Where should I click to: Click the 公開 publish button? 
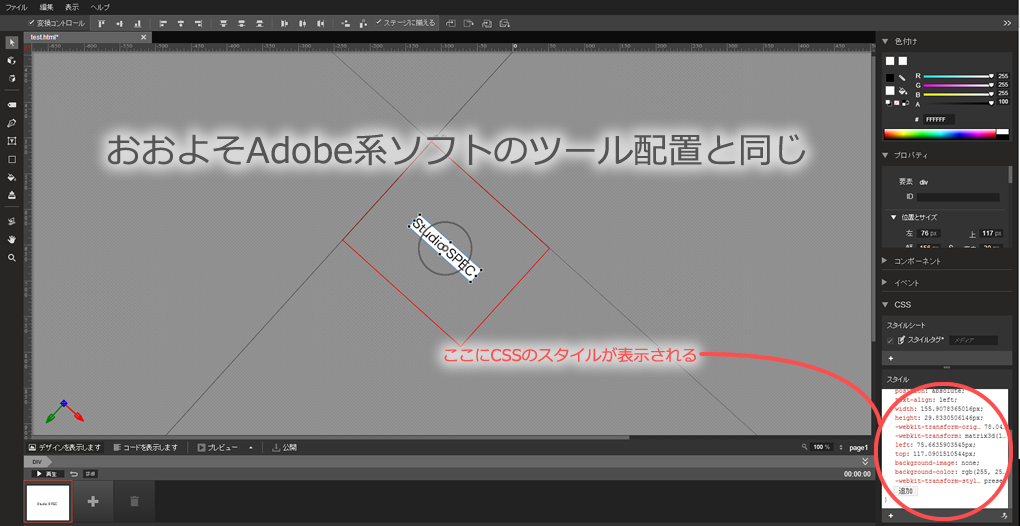(x=285, y=447)
